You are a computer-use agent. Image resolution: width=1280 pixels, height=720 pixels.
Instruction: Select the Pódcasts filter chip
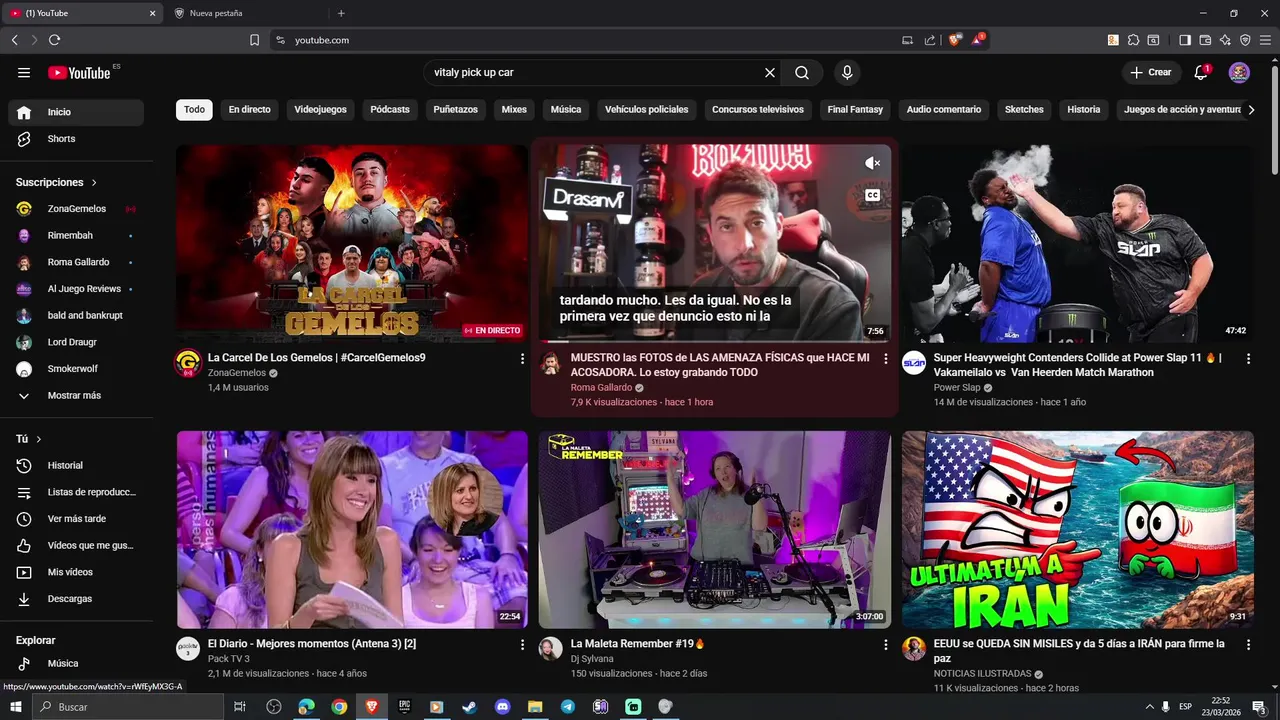tap(390, 110)
